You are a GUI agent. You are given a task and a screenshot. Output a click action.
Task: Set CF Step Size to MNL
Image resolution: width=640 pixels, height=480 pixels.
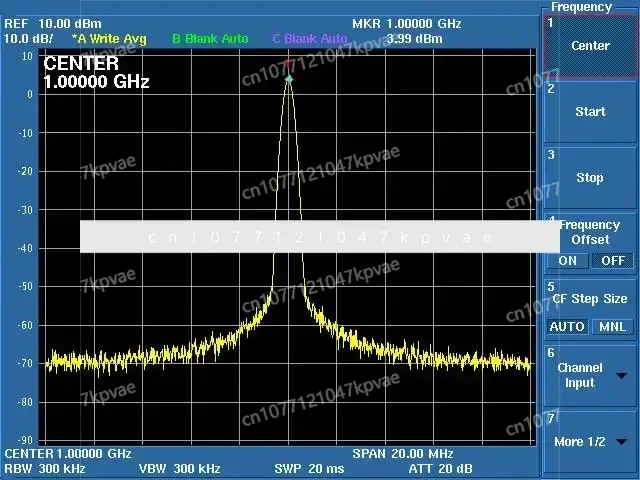(613, 327)
